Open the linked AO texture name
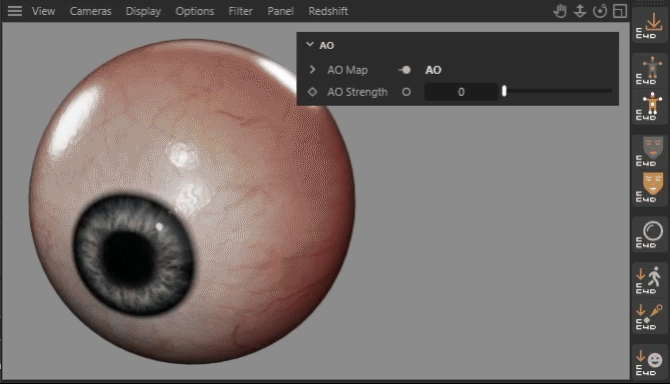Image resolution: width=670 pixels, height=384 pixels. [433, 70]
